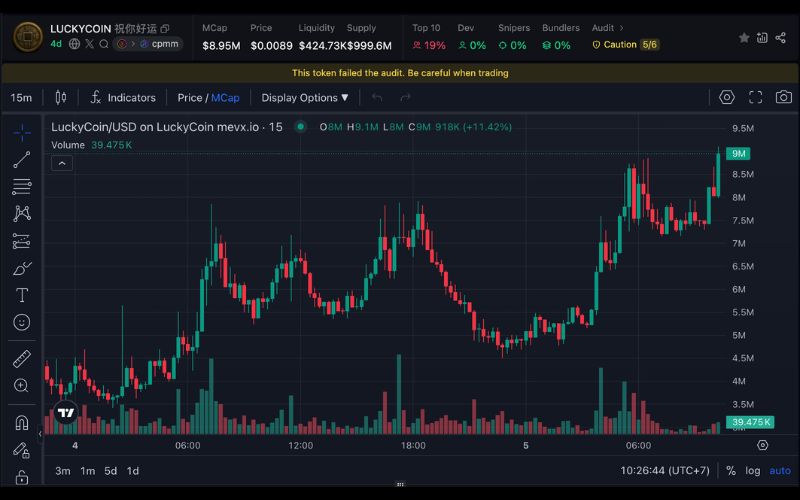Open chart settings hexagon icon
The image size is (800, 500).
pyautogui.click(x=727, y=97)
